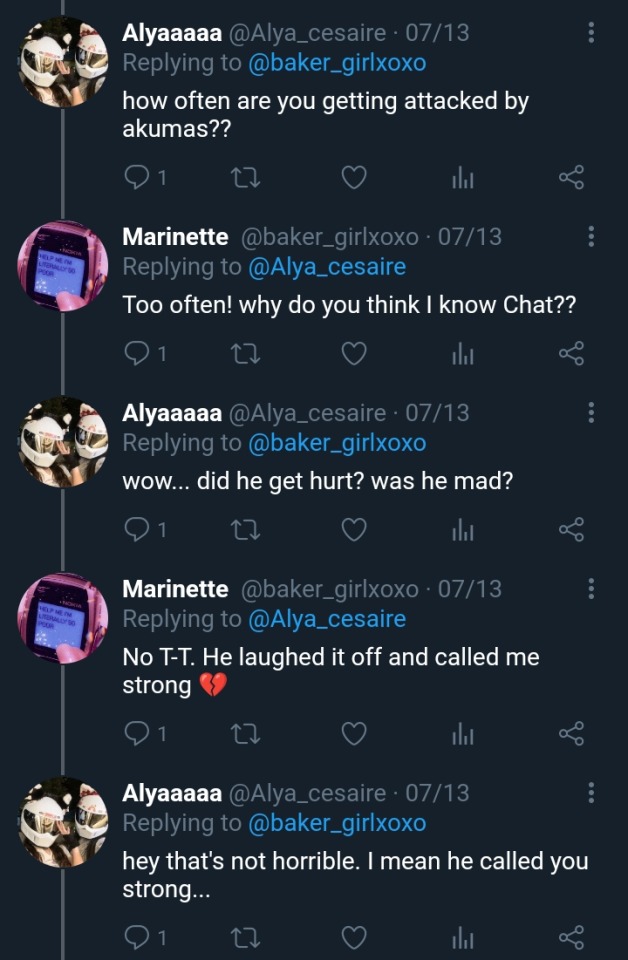Open Alya's avatar on "did he get hurt" tweet
This screenshot has width=628, height=960.
pos(63,442)
